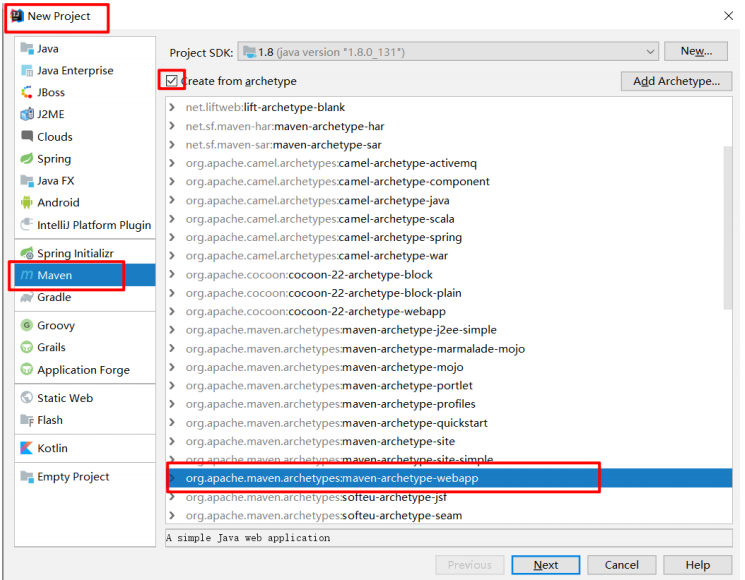
Task: Select camel-archetype-war row
Action: 449,256
